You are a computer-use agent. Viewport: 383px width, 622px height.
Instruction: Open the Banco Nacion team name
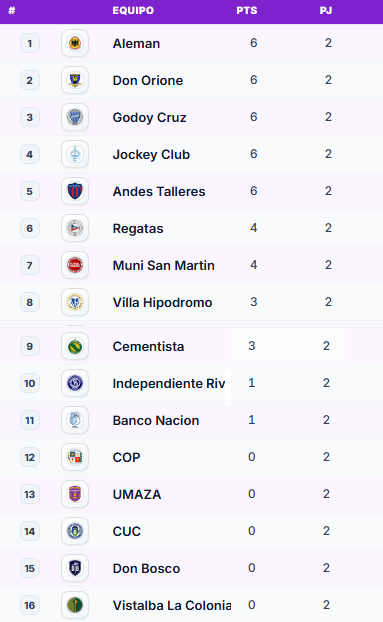[156, 420]
